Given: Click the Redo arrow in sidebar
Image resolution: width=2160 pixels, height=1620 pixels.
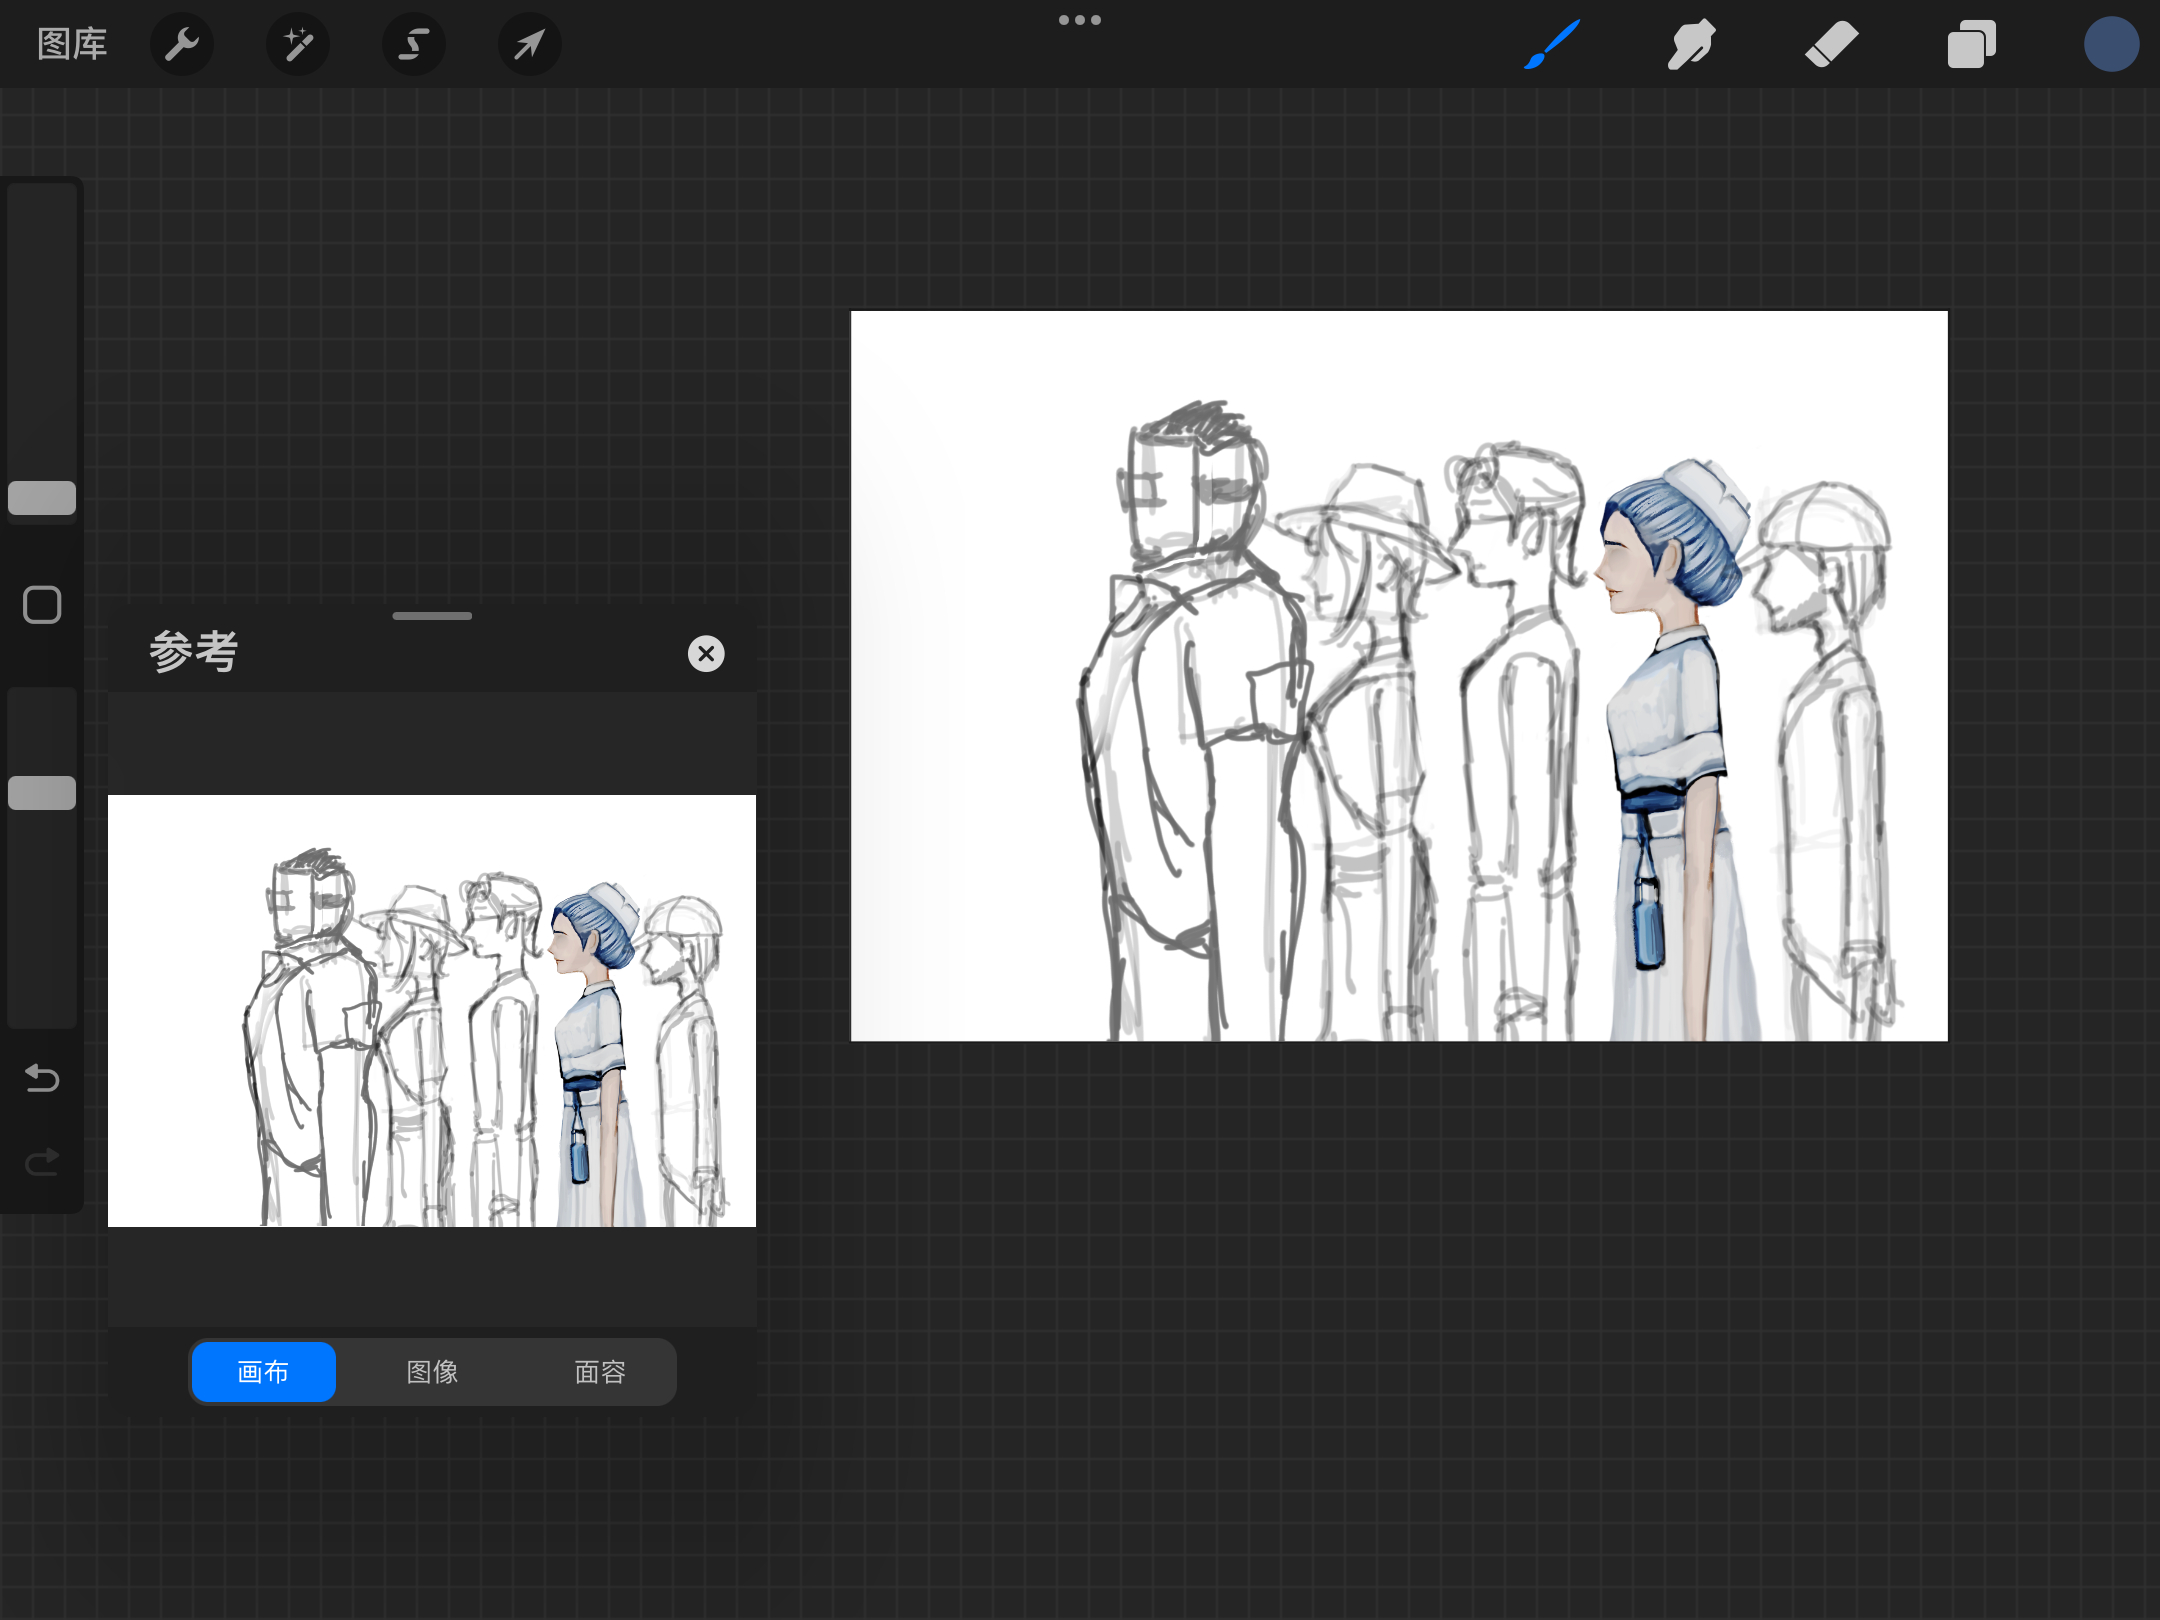Looking at the screenshot, I should coord(42,1162).
